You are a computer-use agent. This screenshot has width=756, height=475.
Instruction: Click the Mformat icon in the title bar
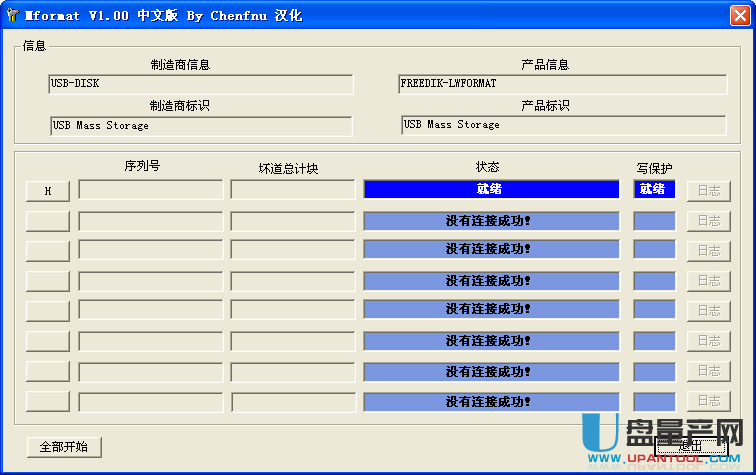coord(12,15)
